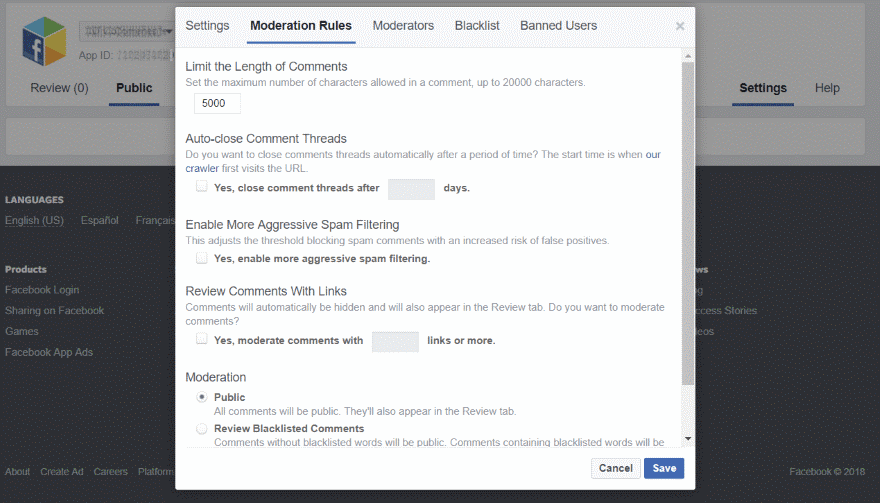The width and height of the screenshot is (880, 503).
Task: Click the 'Facebook © 2018' footer text
Action: click(x=827, y=472)
